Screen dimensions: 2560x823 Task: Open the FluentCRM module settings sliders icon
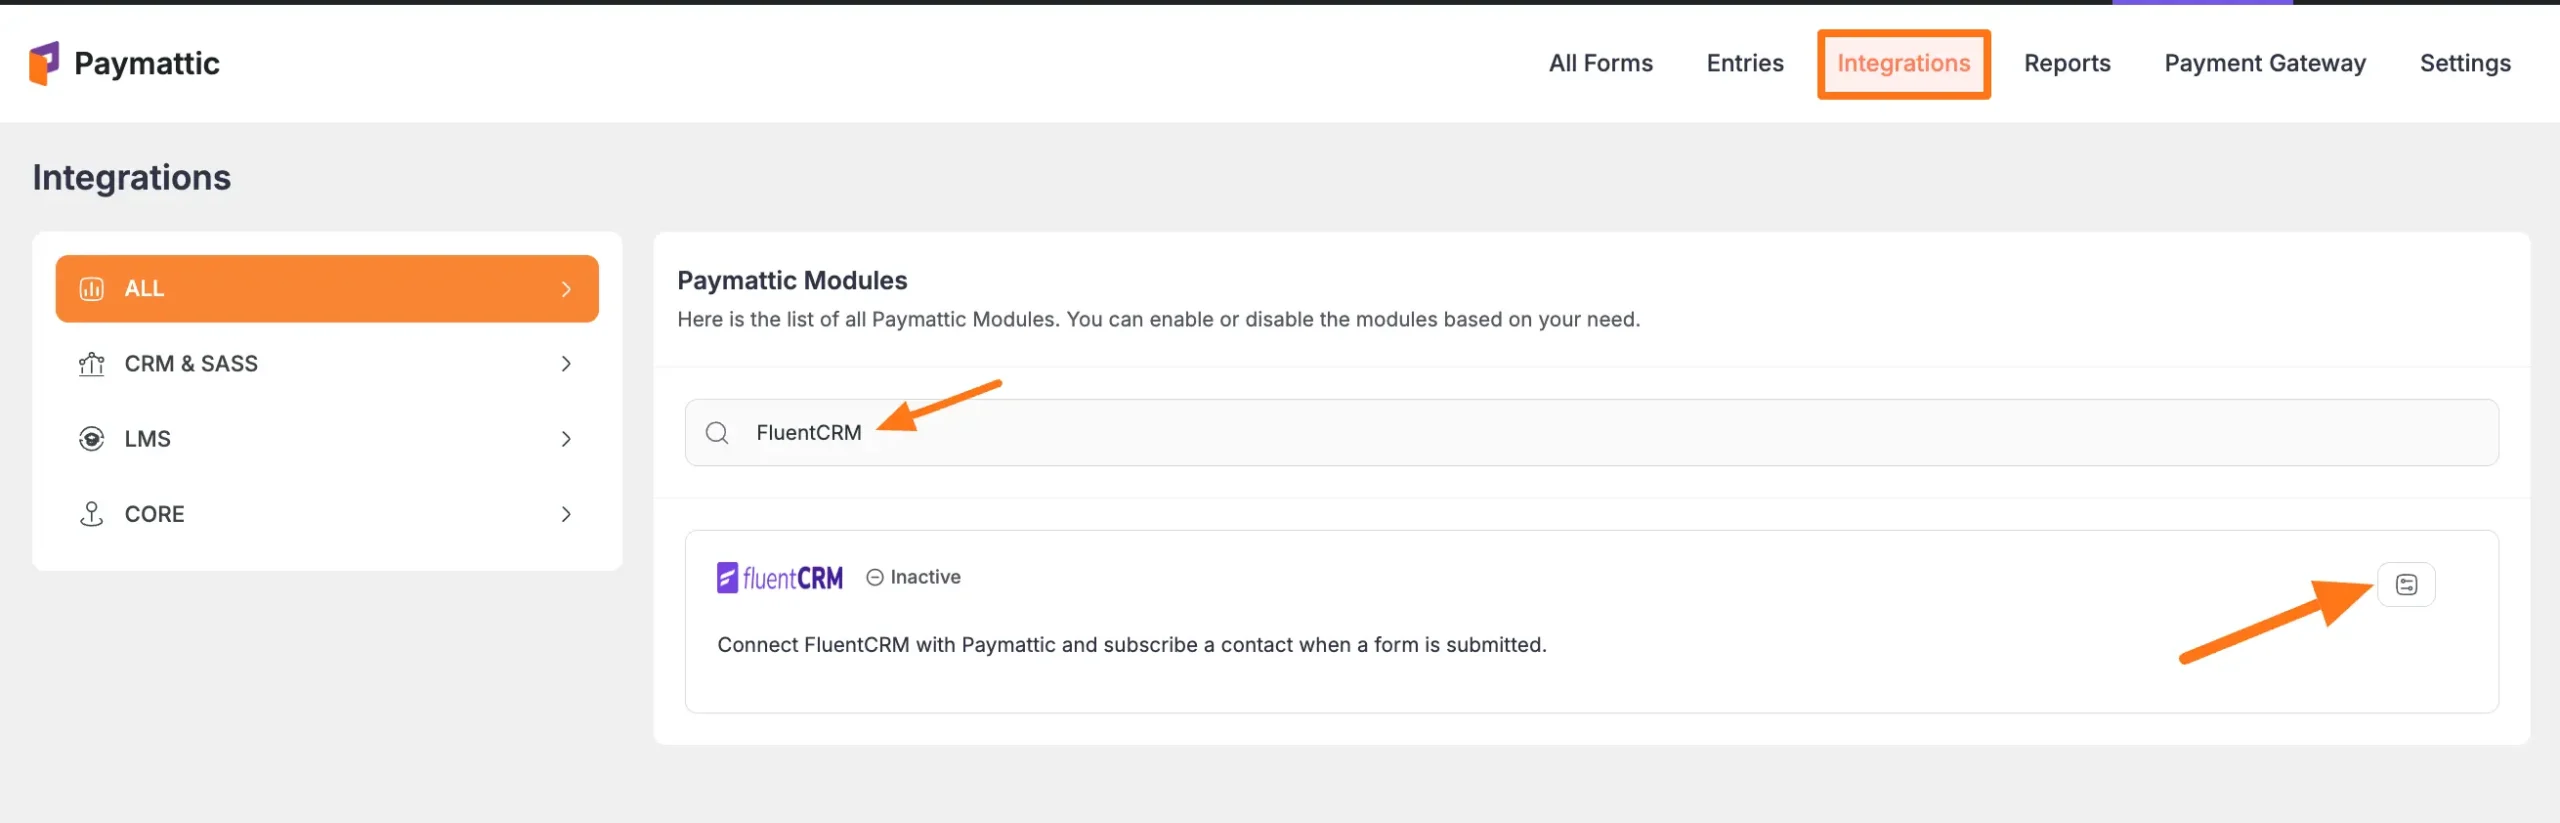click(x=2407, y=584)
